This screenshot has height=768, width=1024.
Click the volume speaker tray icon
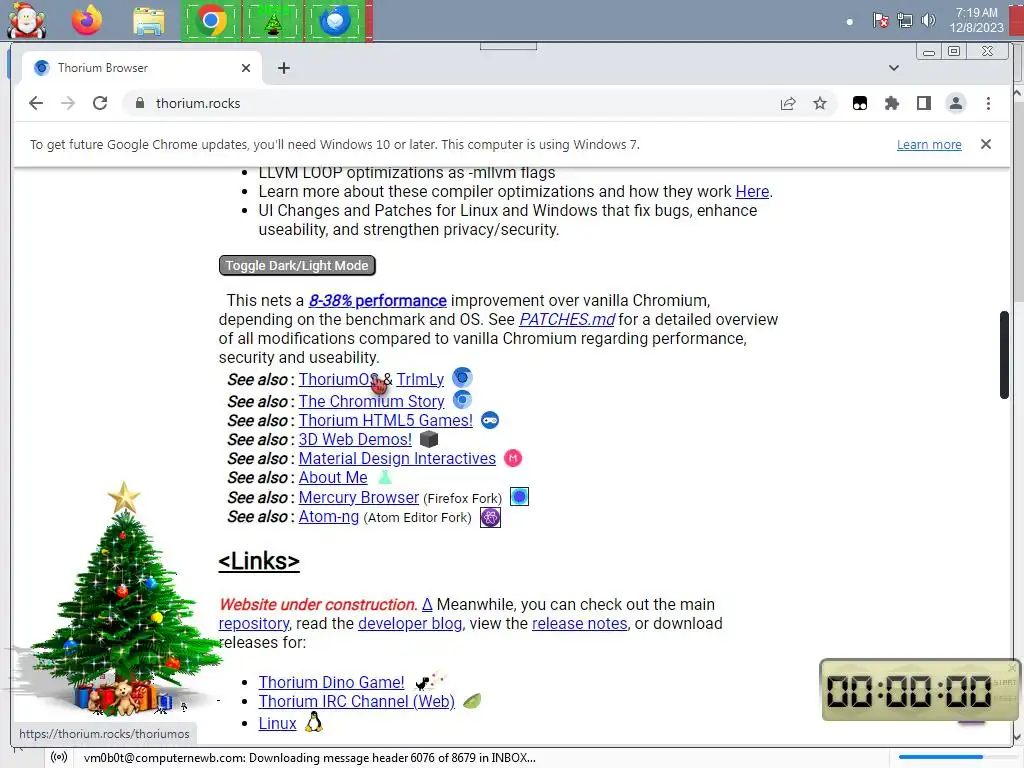click(928, 20)
